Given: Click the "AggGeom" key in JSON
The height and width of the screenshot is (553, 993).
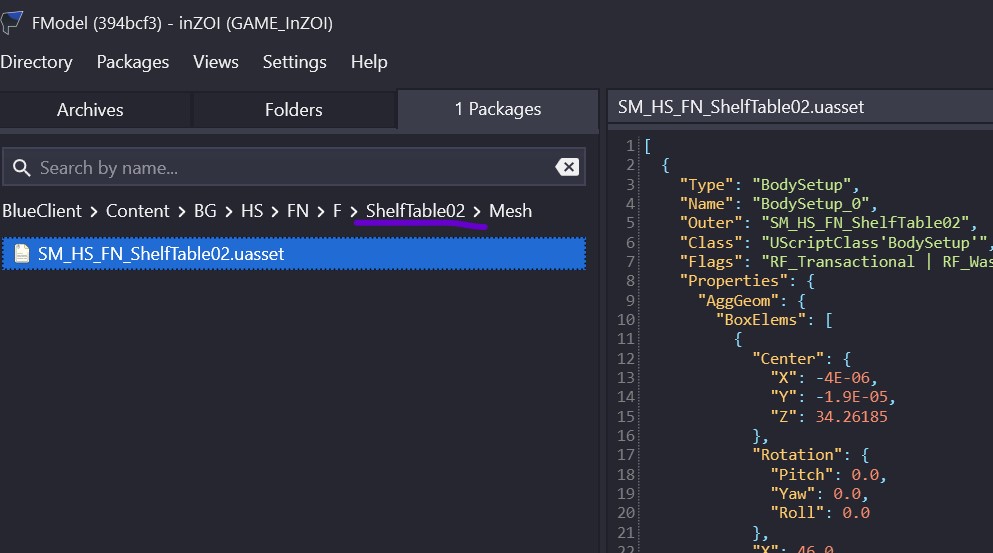Looking at the screenshot, I should pyautogui.click(x=738, y=300).
